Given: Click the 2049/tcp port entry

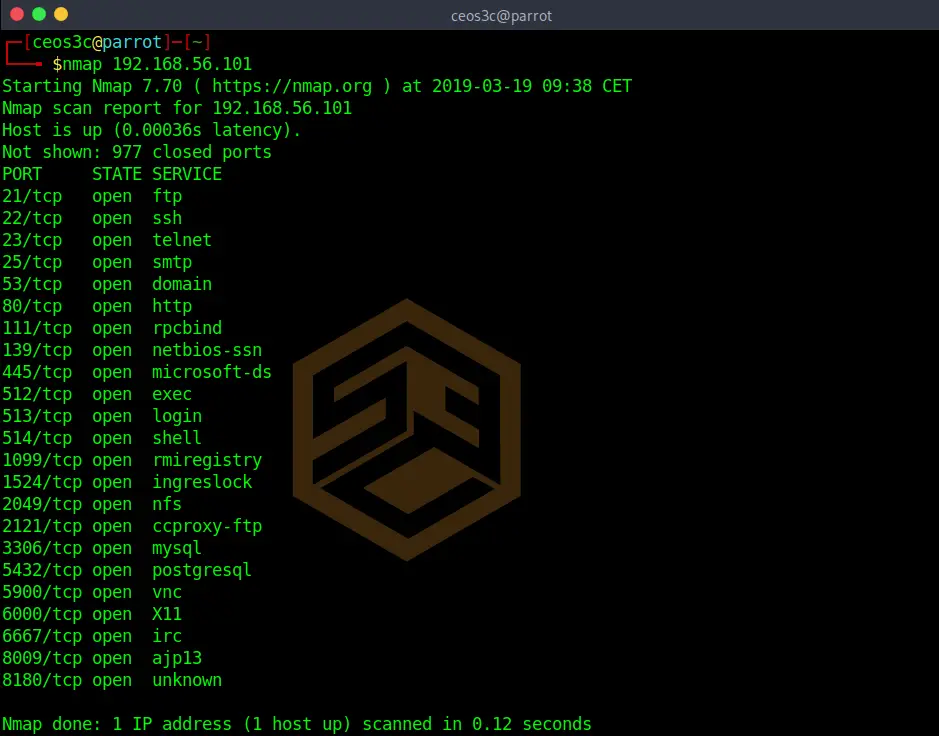Looking at the screenshot, I should pos(42,504).
